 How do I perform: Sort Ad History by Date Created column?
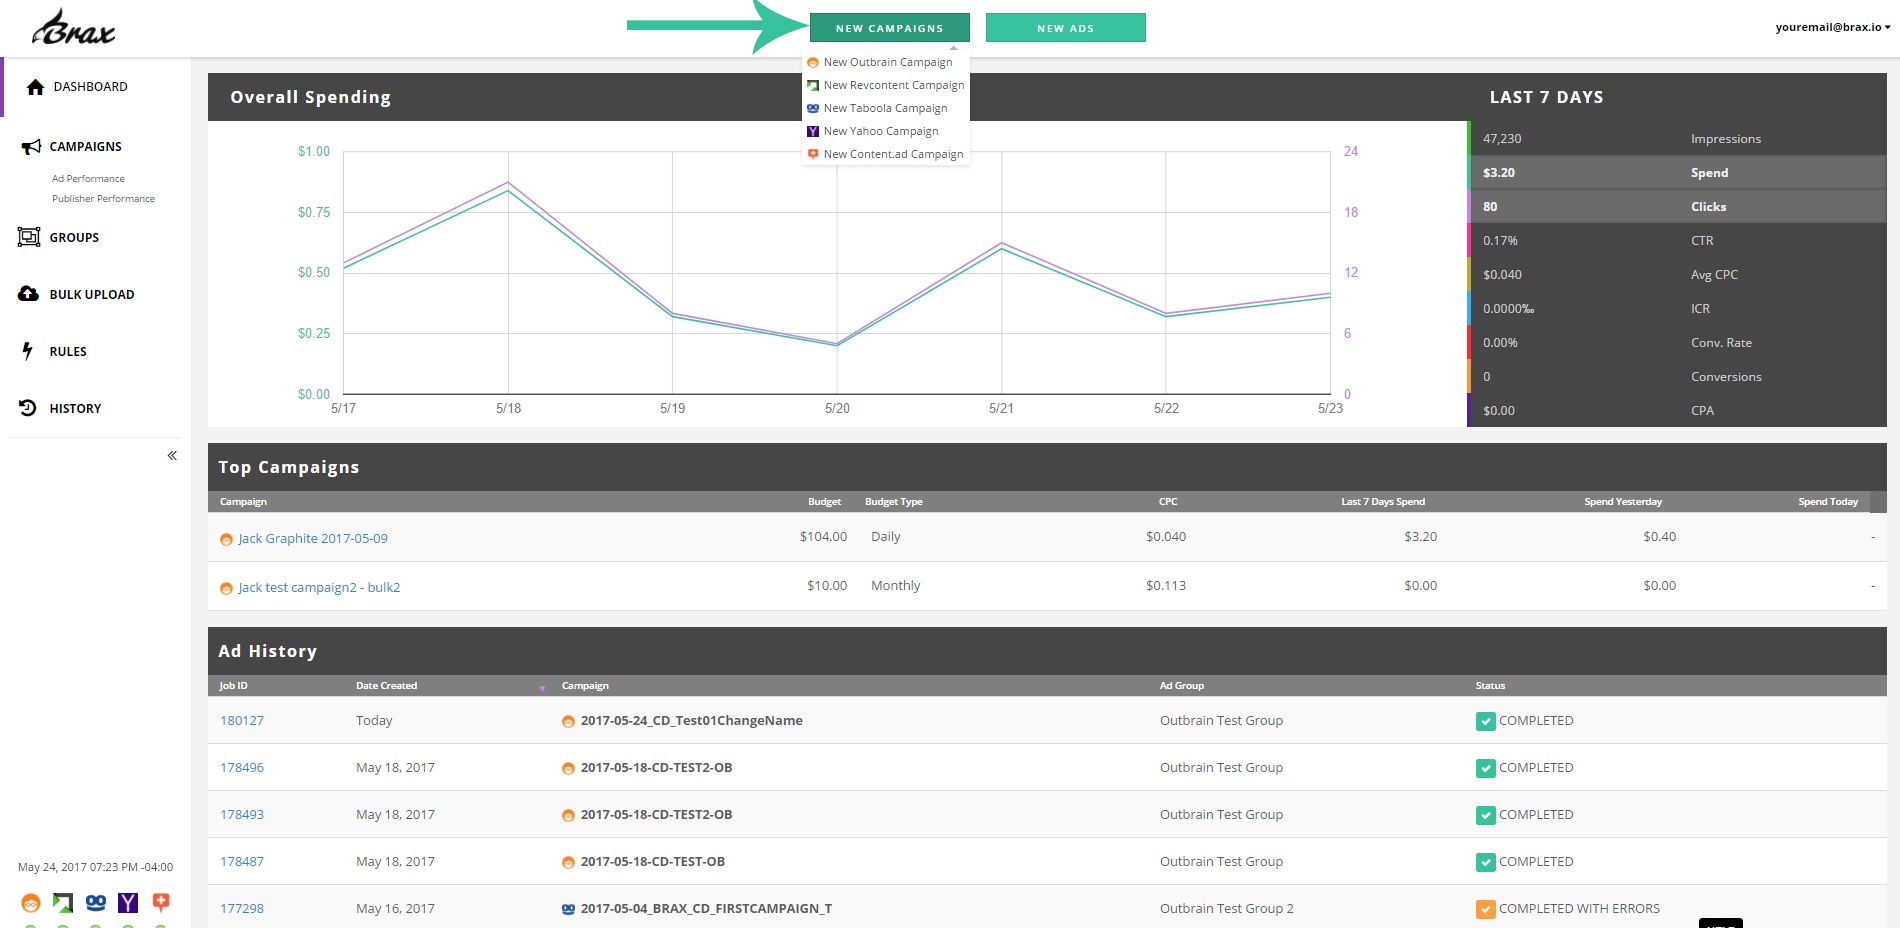coord(387,685)
